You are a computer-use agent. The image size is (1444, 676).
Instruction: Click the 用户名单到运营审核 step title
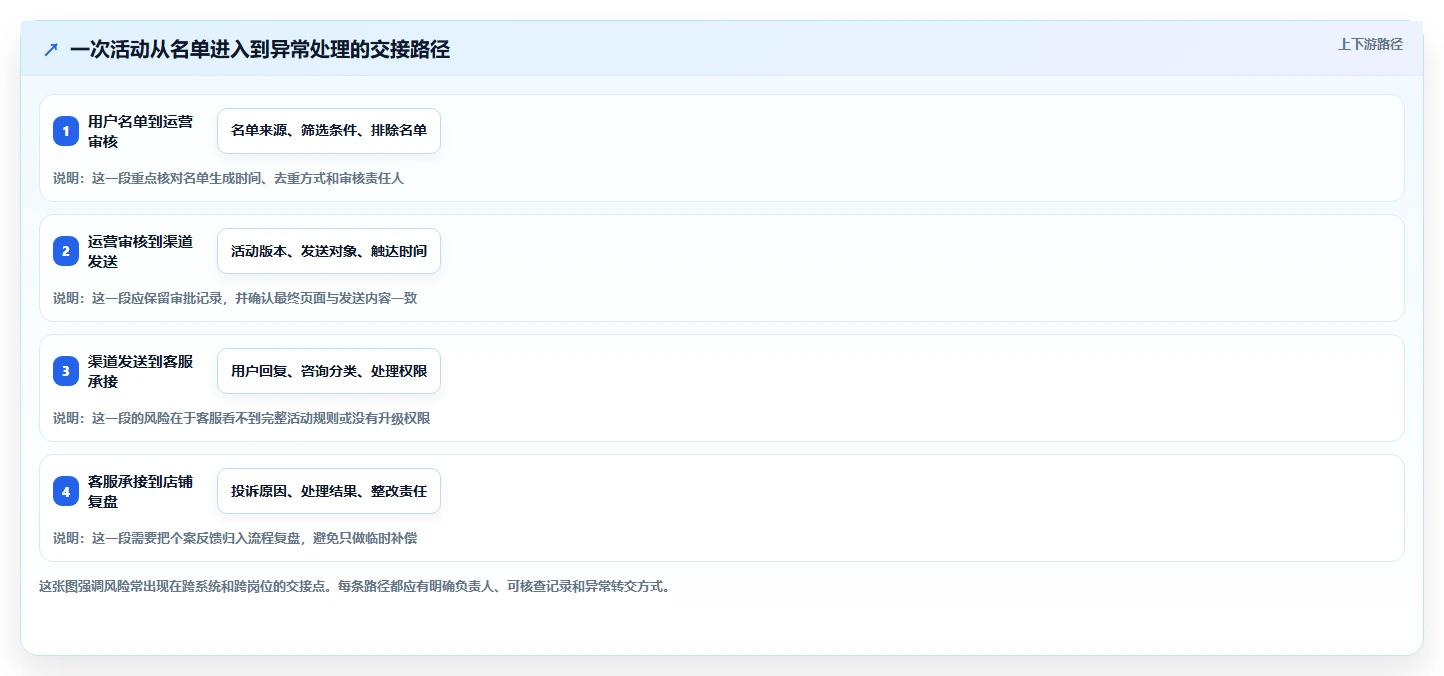tap(140, 131)
